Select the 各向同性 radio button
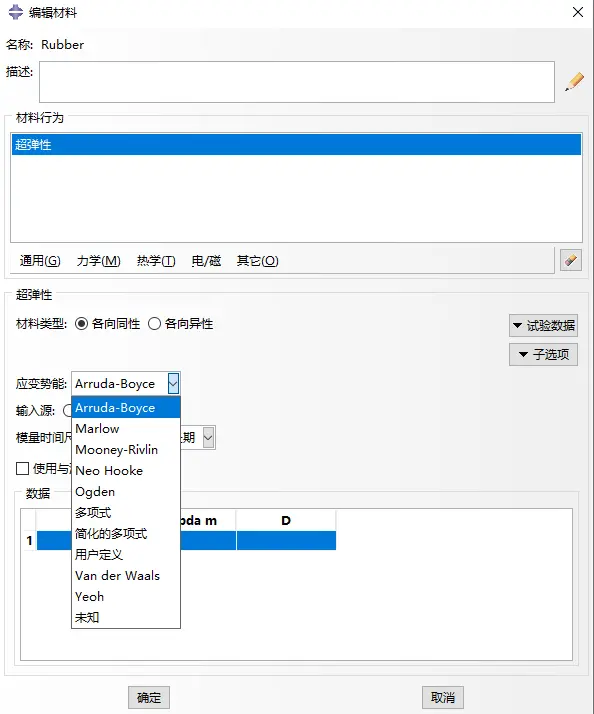Screen dimensions: 594x714 click(82, 324)
